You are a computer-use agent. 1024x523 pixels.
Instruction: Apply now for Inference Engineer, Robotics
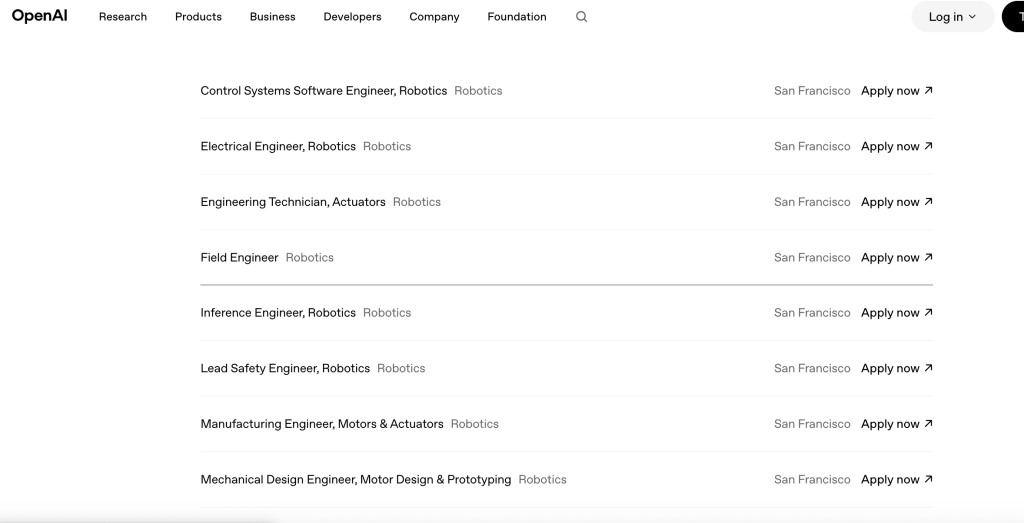point(897,313)
